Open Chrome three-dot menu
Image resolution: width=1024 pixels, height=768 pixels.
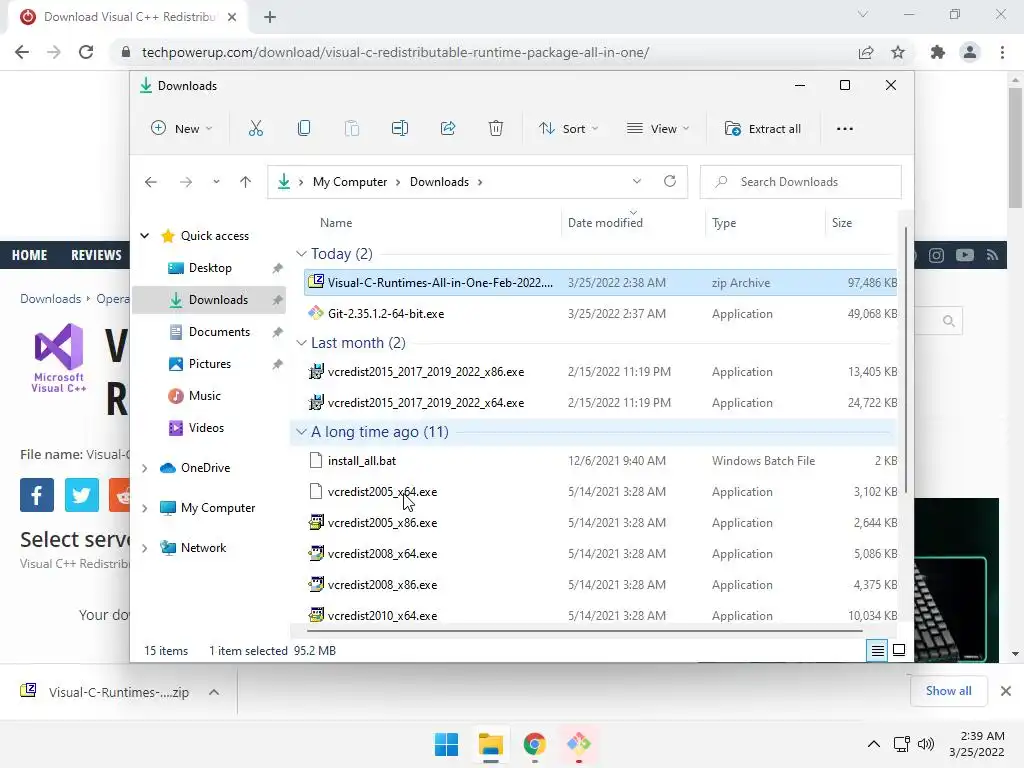click(1002, 52)
